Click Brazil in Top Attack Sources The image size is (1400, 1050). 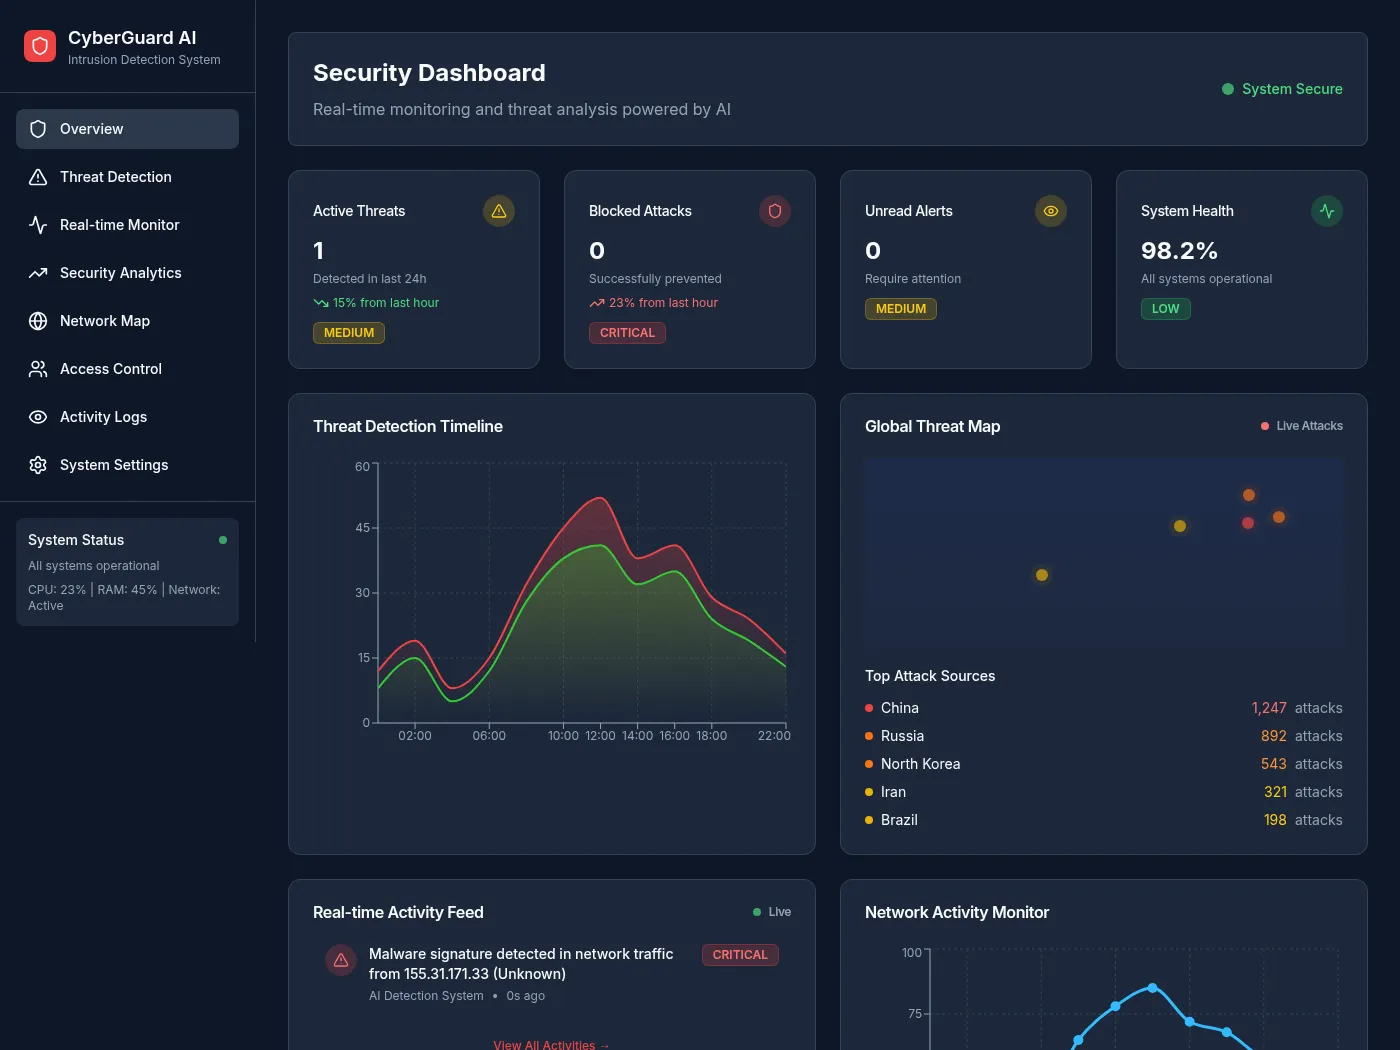pyautogui.click(x=1104, y=820)
